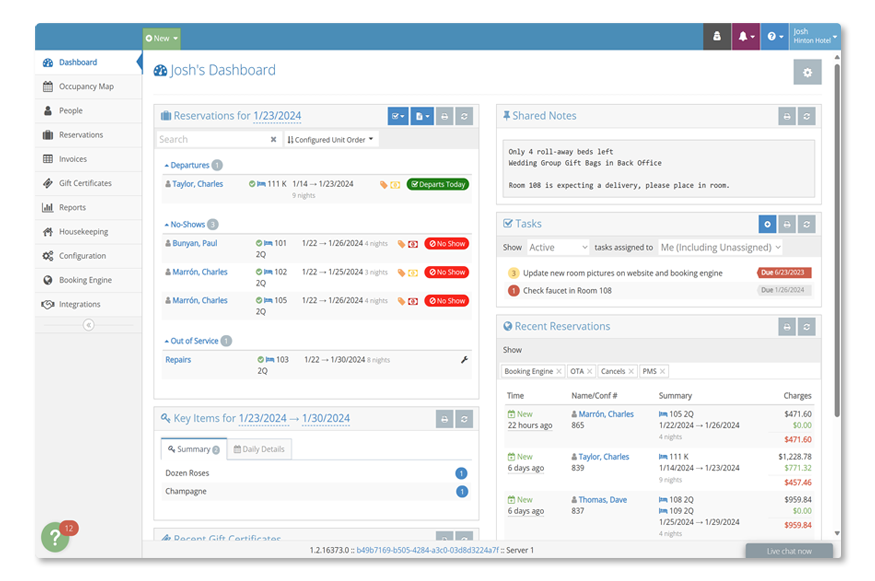Open the green New menu

coord(159,36)
